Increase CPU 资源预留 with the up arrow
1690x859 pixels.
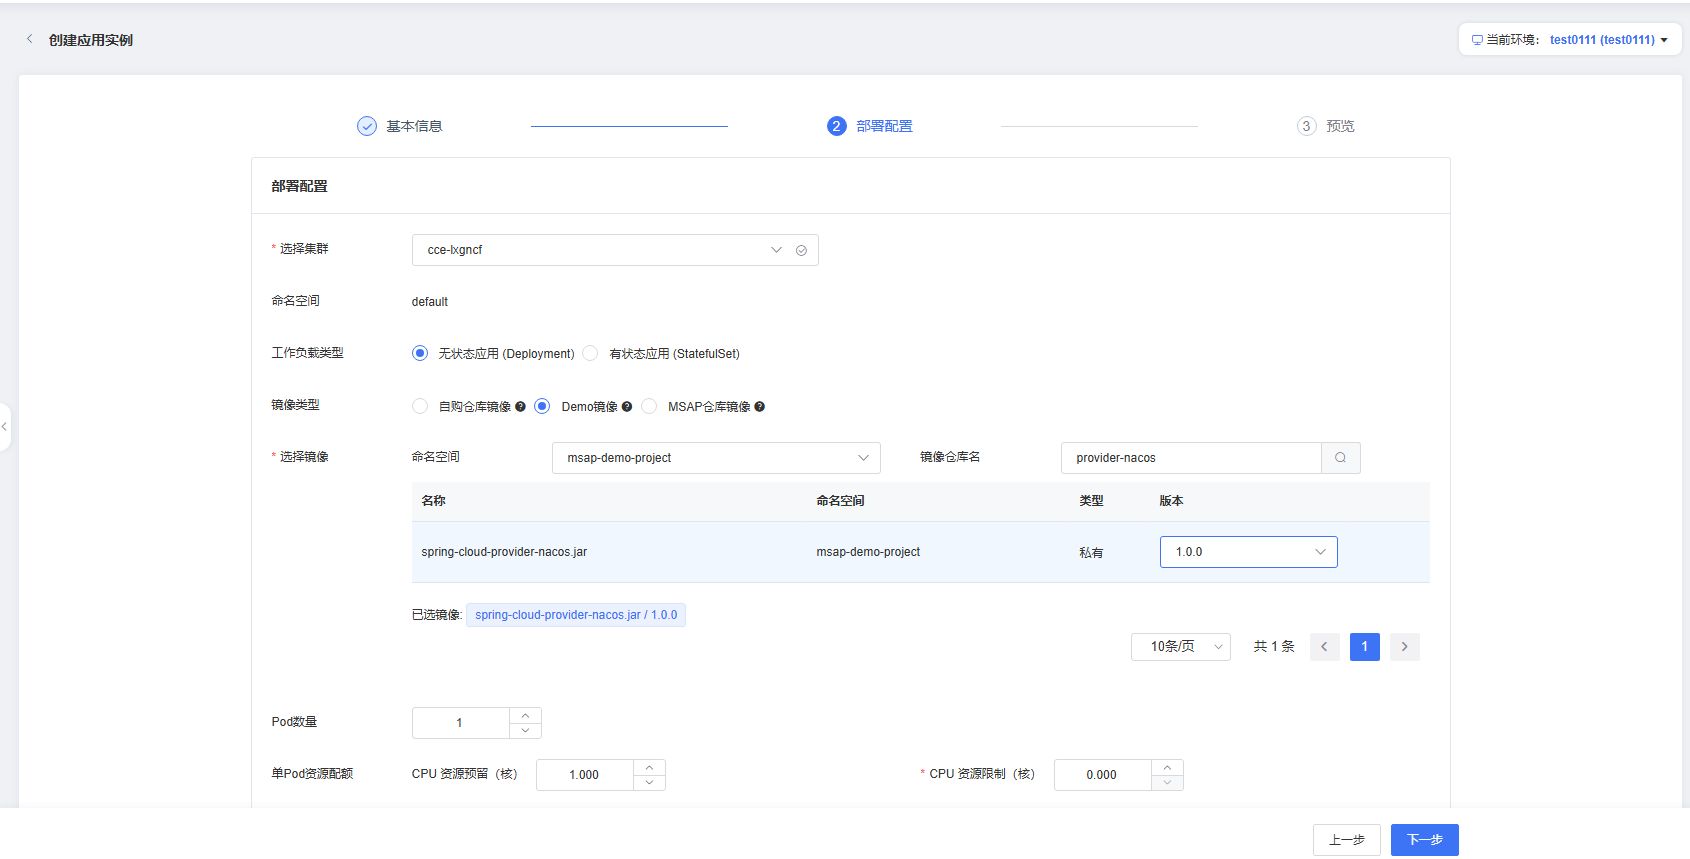(x=649, y=767)
